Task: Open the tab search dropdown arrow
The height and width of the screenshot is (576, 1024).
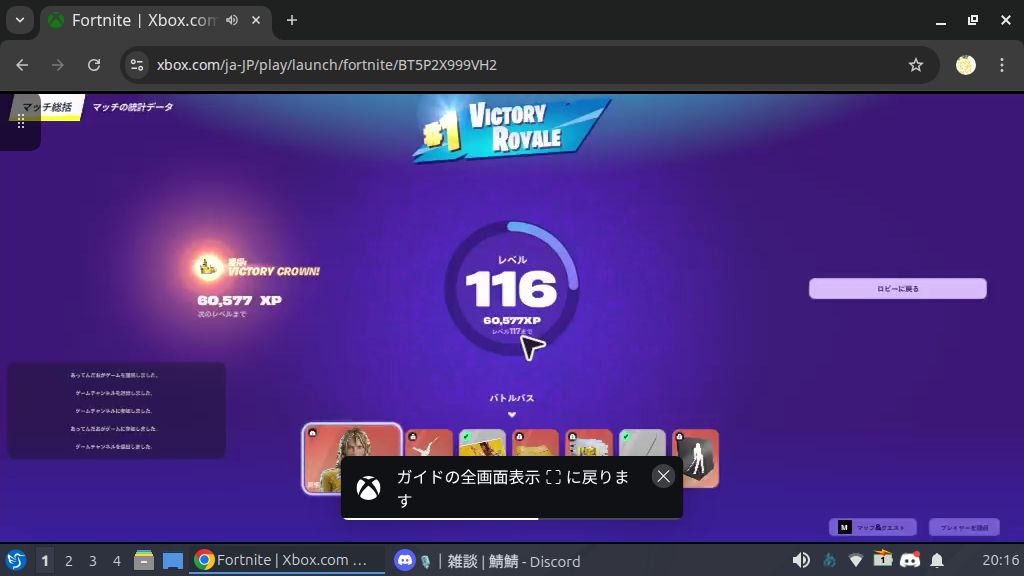Action: point(20,20)
